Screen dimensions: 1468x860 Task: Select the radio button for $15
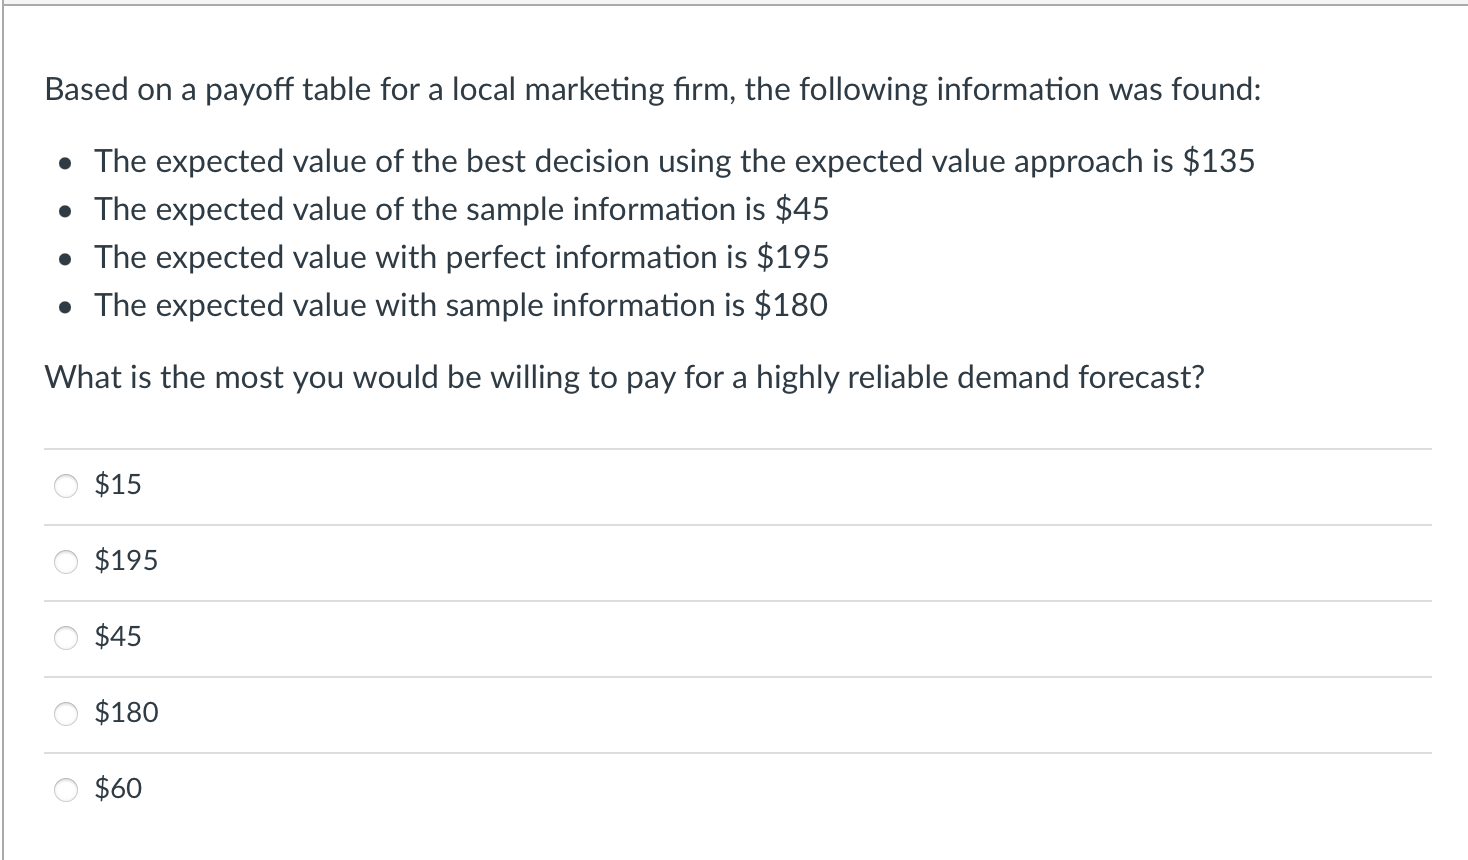pyautogui.click(x=66, y=486)
